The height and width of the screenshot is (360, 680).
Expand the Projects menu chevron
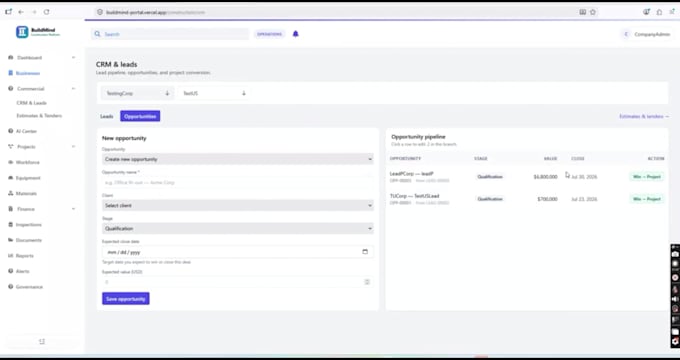tap(73, 147)
